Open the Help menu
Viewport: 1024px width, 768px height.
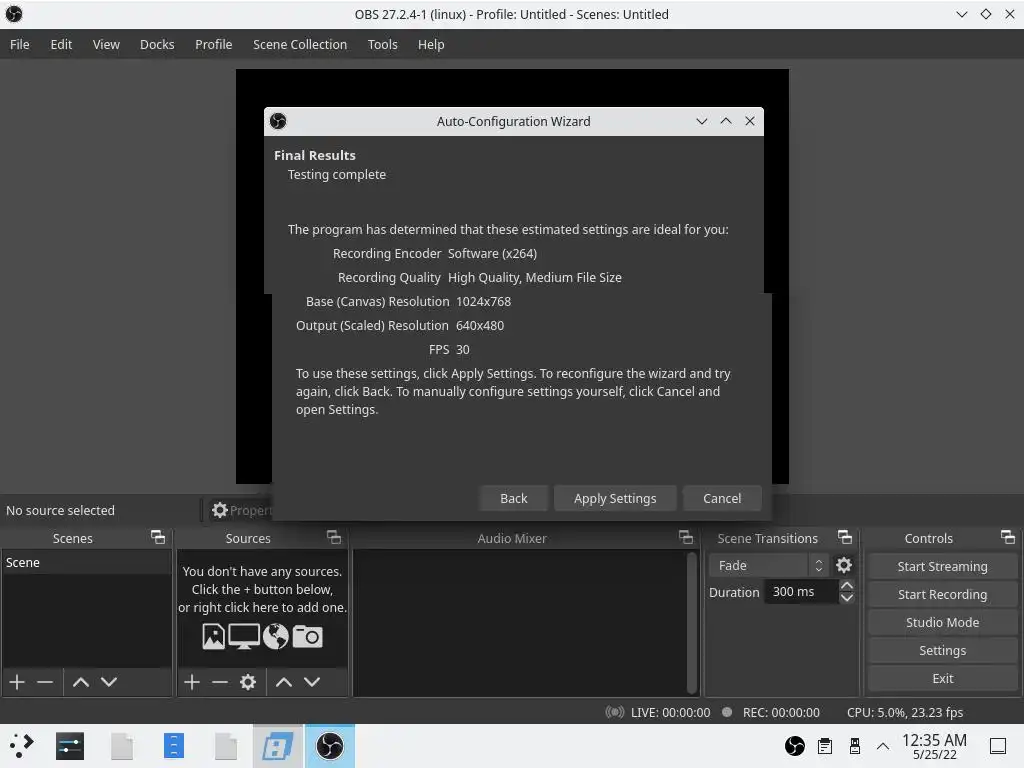(431, 44)
